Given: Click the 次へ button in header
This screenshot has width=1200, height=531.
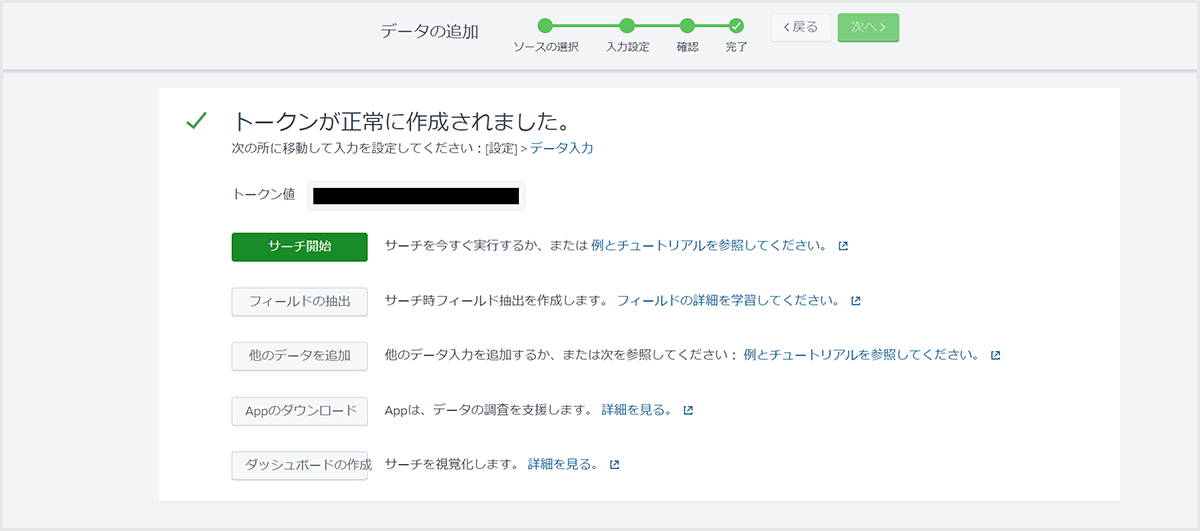Looking at the screenshot, I should tap(868, 27).
